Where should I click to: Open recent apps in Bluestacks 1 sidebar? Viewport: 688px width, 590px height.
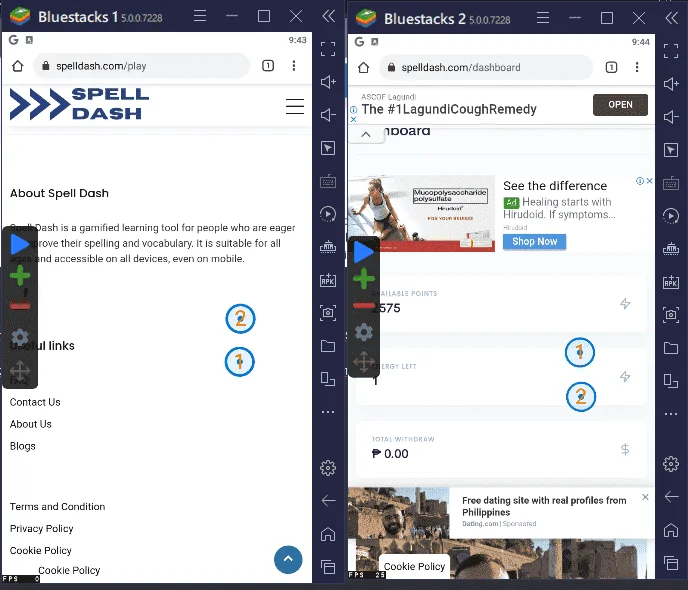coord(328,567)
